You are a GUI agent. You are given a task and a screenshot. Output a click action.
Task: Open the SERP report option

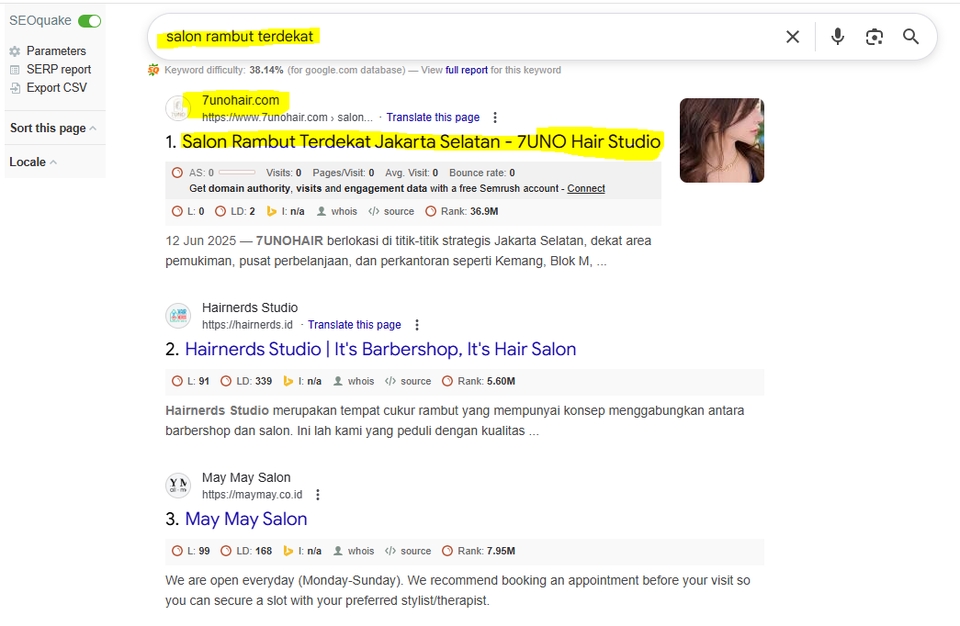pos(59,69)
